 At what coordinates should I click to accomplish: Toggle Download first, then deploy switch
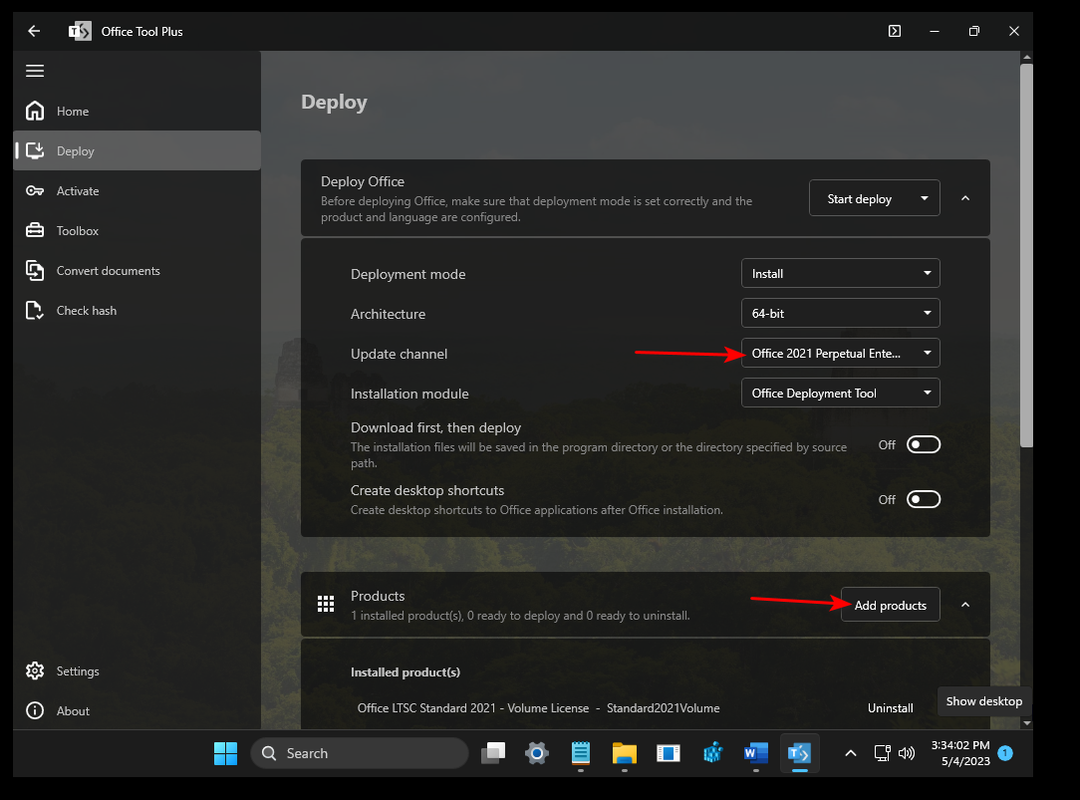tap(923, 444)
